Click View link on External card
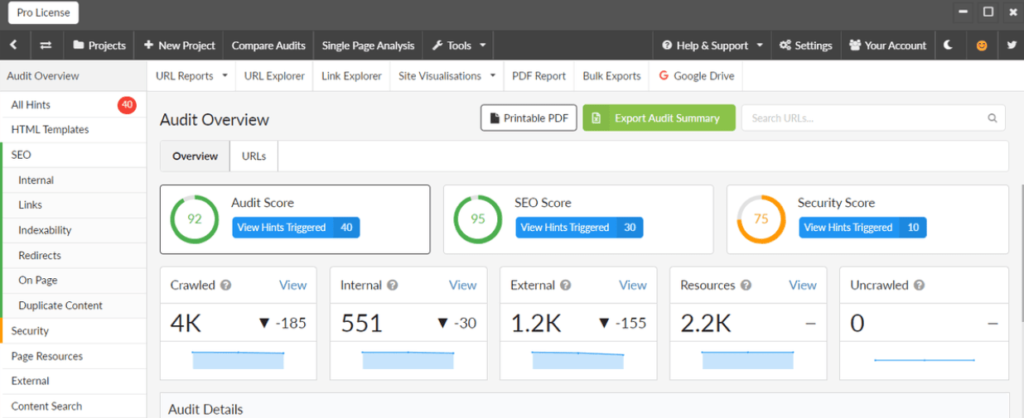This screenshot has height=418, width=1024. click(x=633, y=285)
